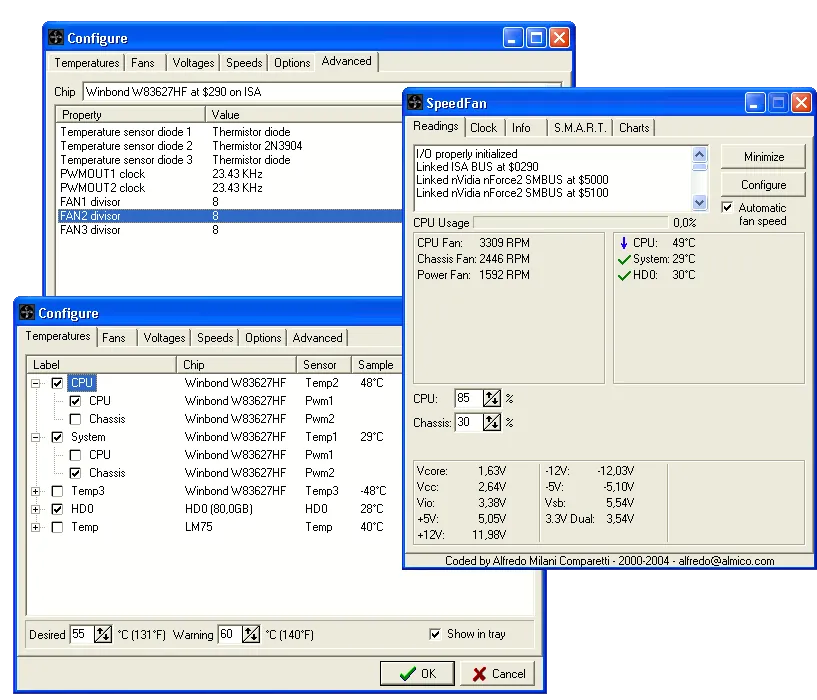Screen dimensions: 817x700
Task: Select the PWMOUT1 clock property row
Action: pyautogui.click(x=230, y=174)
